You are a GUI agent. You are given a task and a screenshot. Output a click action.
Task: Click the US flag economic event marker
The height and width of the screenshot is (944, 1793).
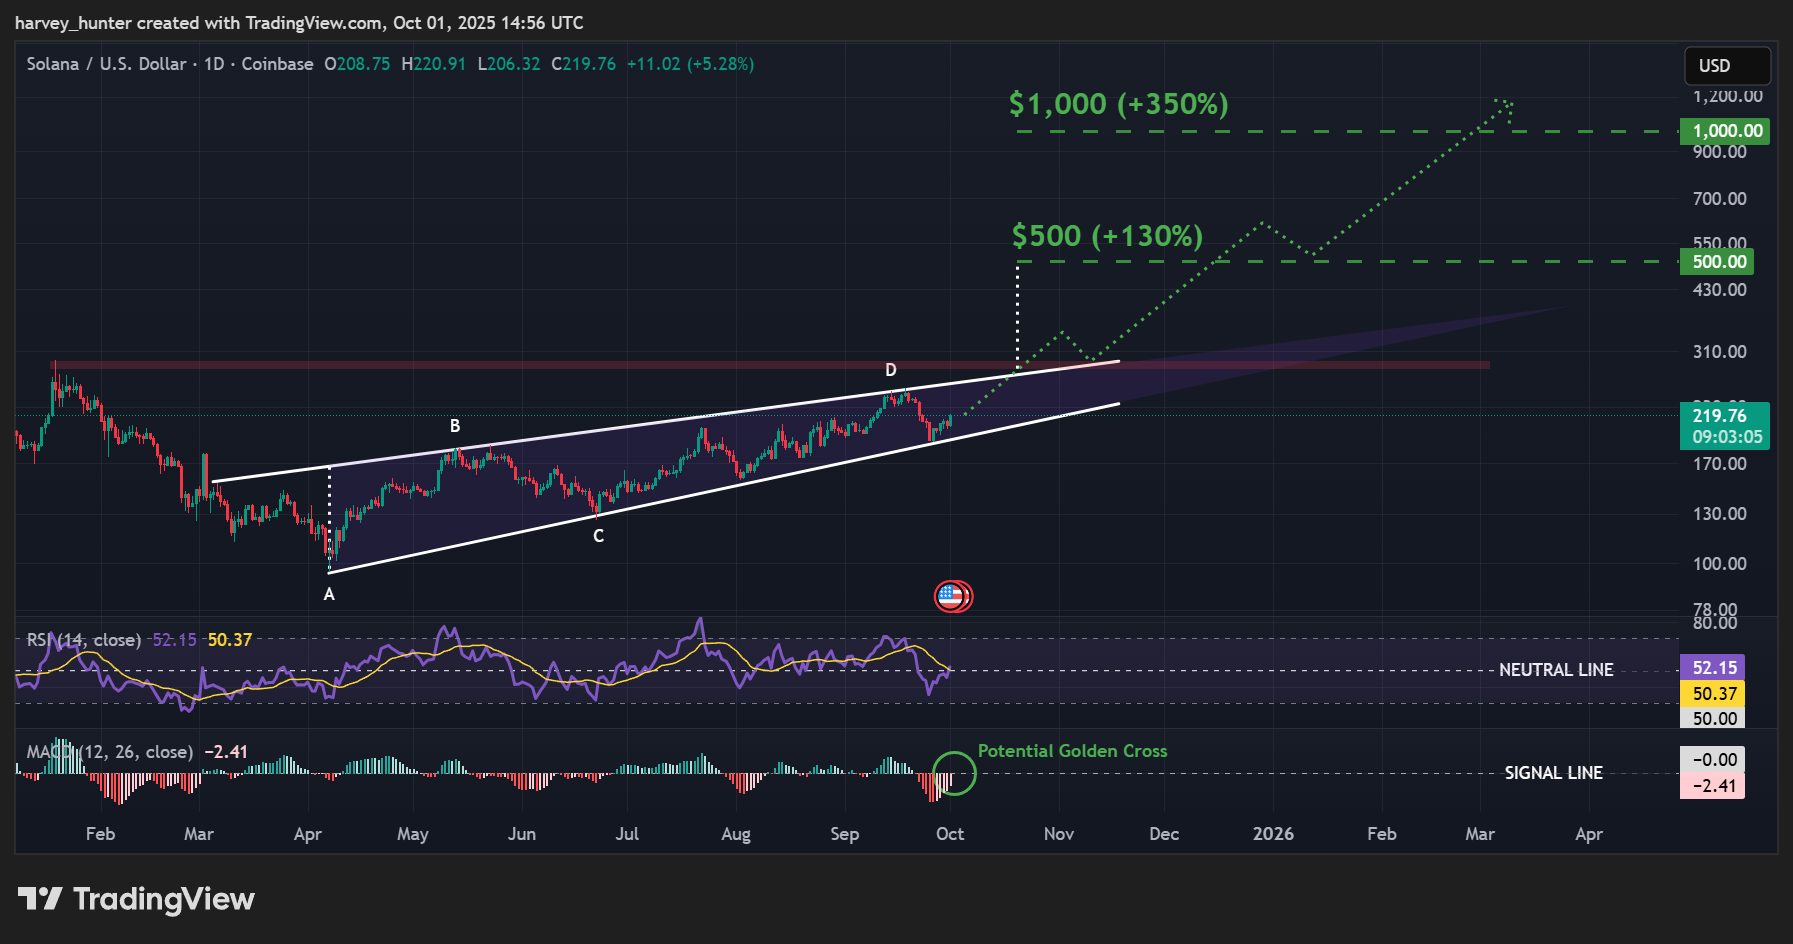pyautogui.click(x=954, y=595)
